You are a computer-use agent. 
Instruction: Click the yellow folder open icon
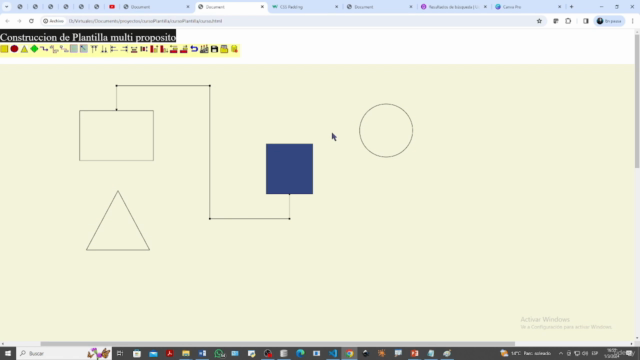click(224, 49)
